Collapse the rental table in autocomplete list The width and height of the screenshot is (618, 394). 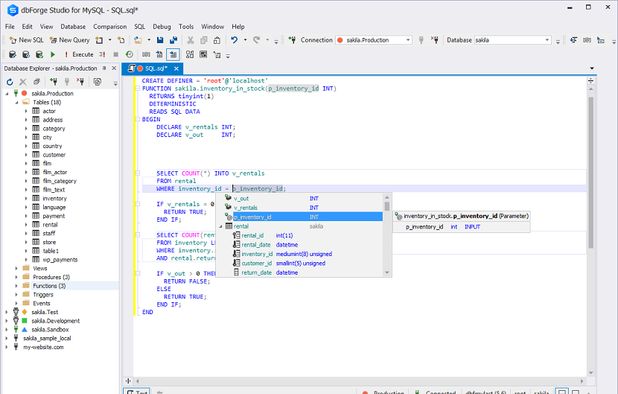[221, 226]
